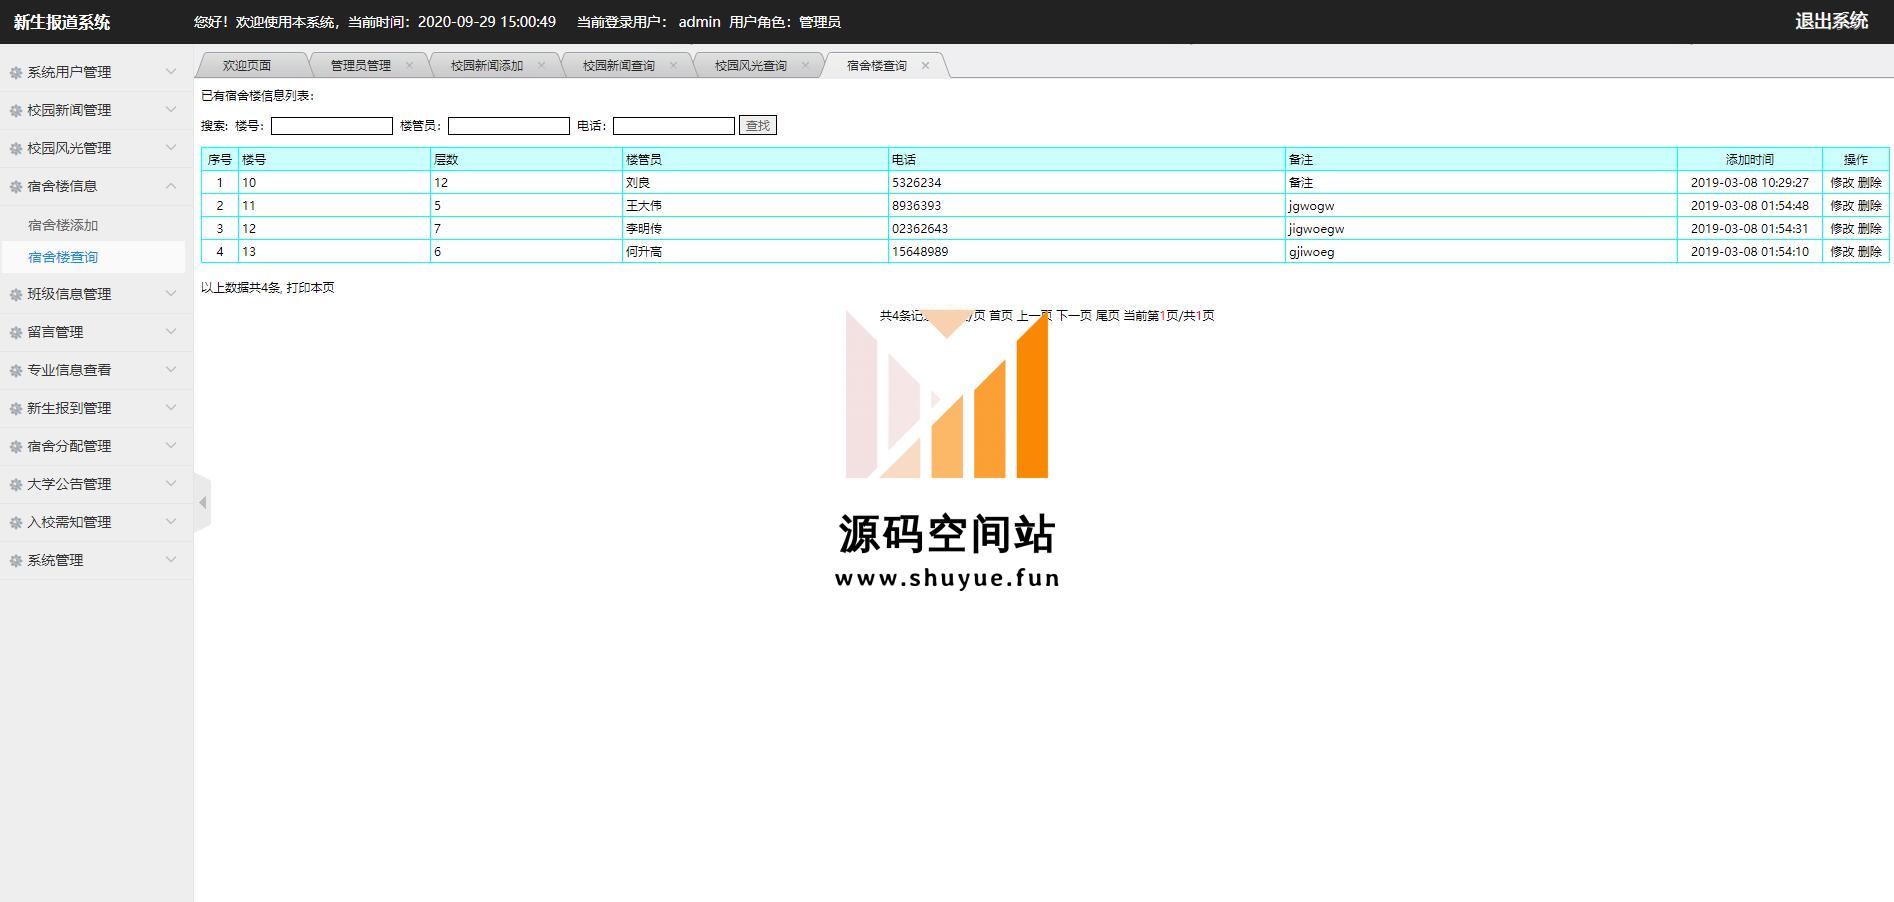Image resolution: width=1894 pixels, height=902 pixels.
Task: Click gear icon beside 宿舍楼信息
Action: click(16, 186)
